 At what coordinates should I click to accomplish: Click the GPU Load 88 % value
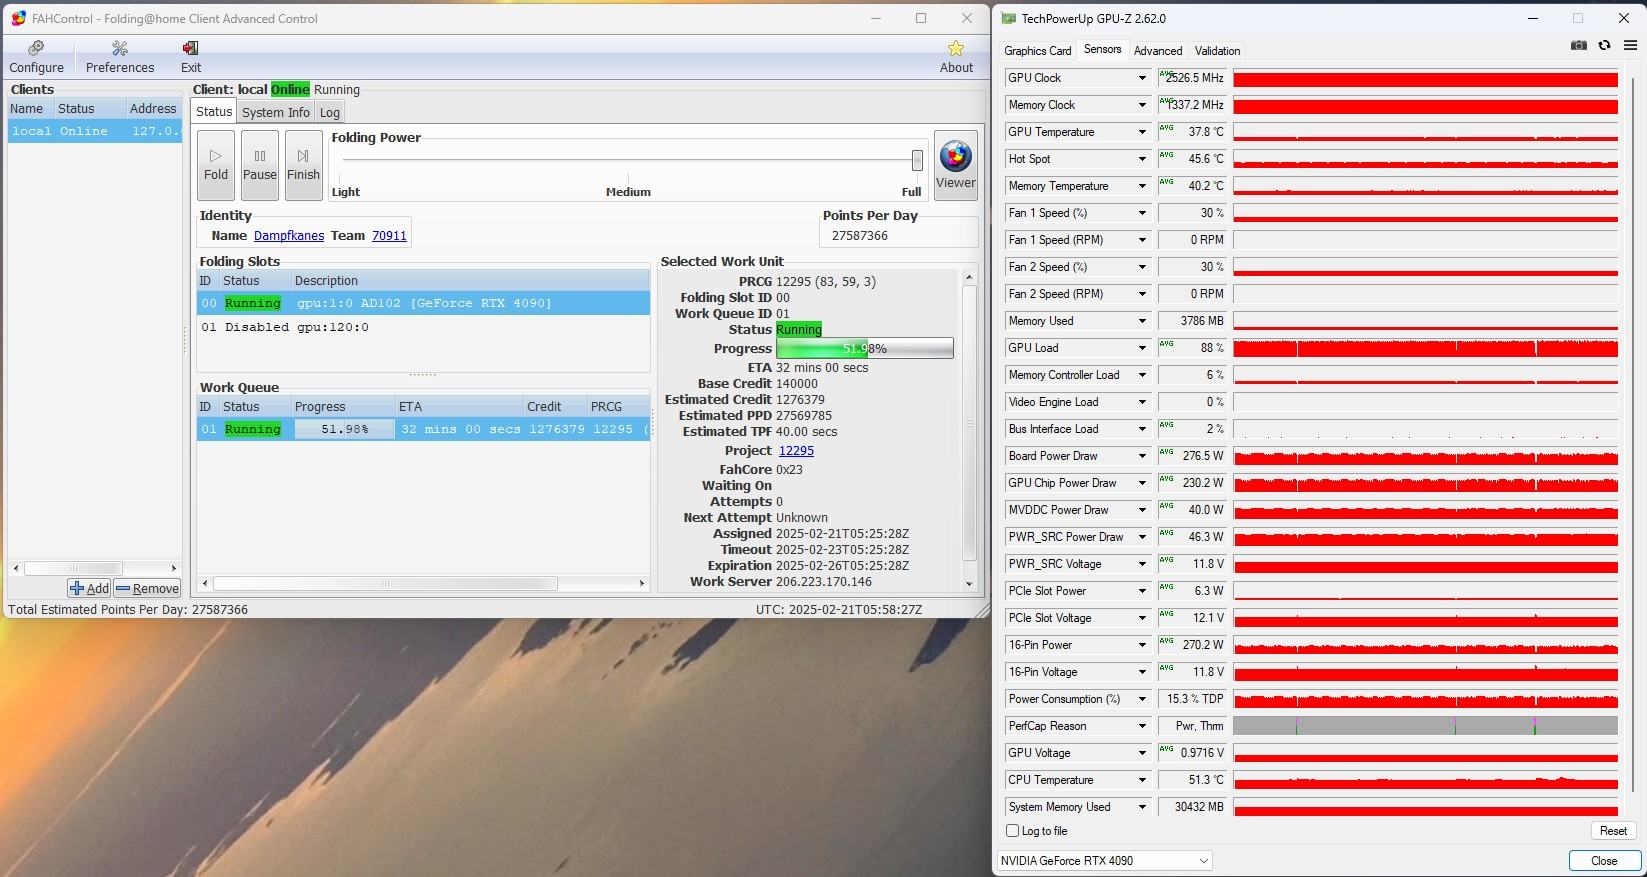(1193, 348)
